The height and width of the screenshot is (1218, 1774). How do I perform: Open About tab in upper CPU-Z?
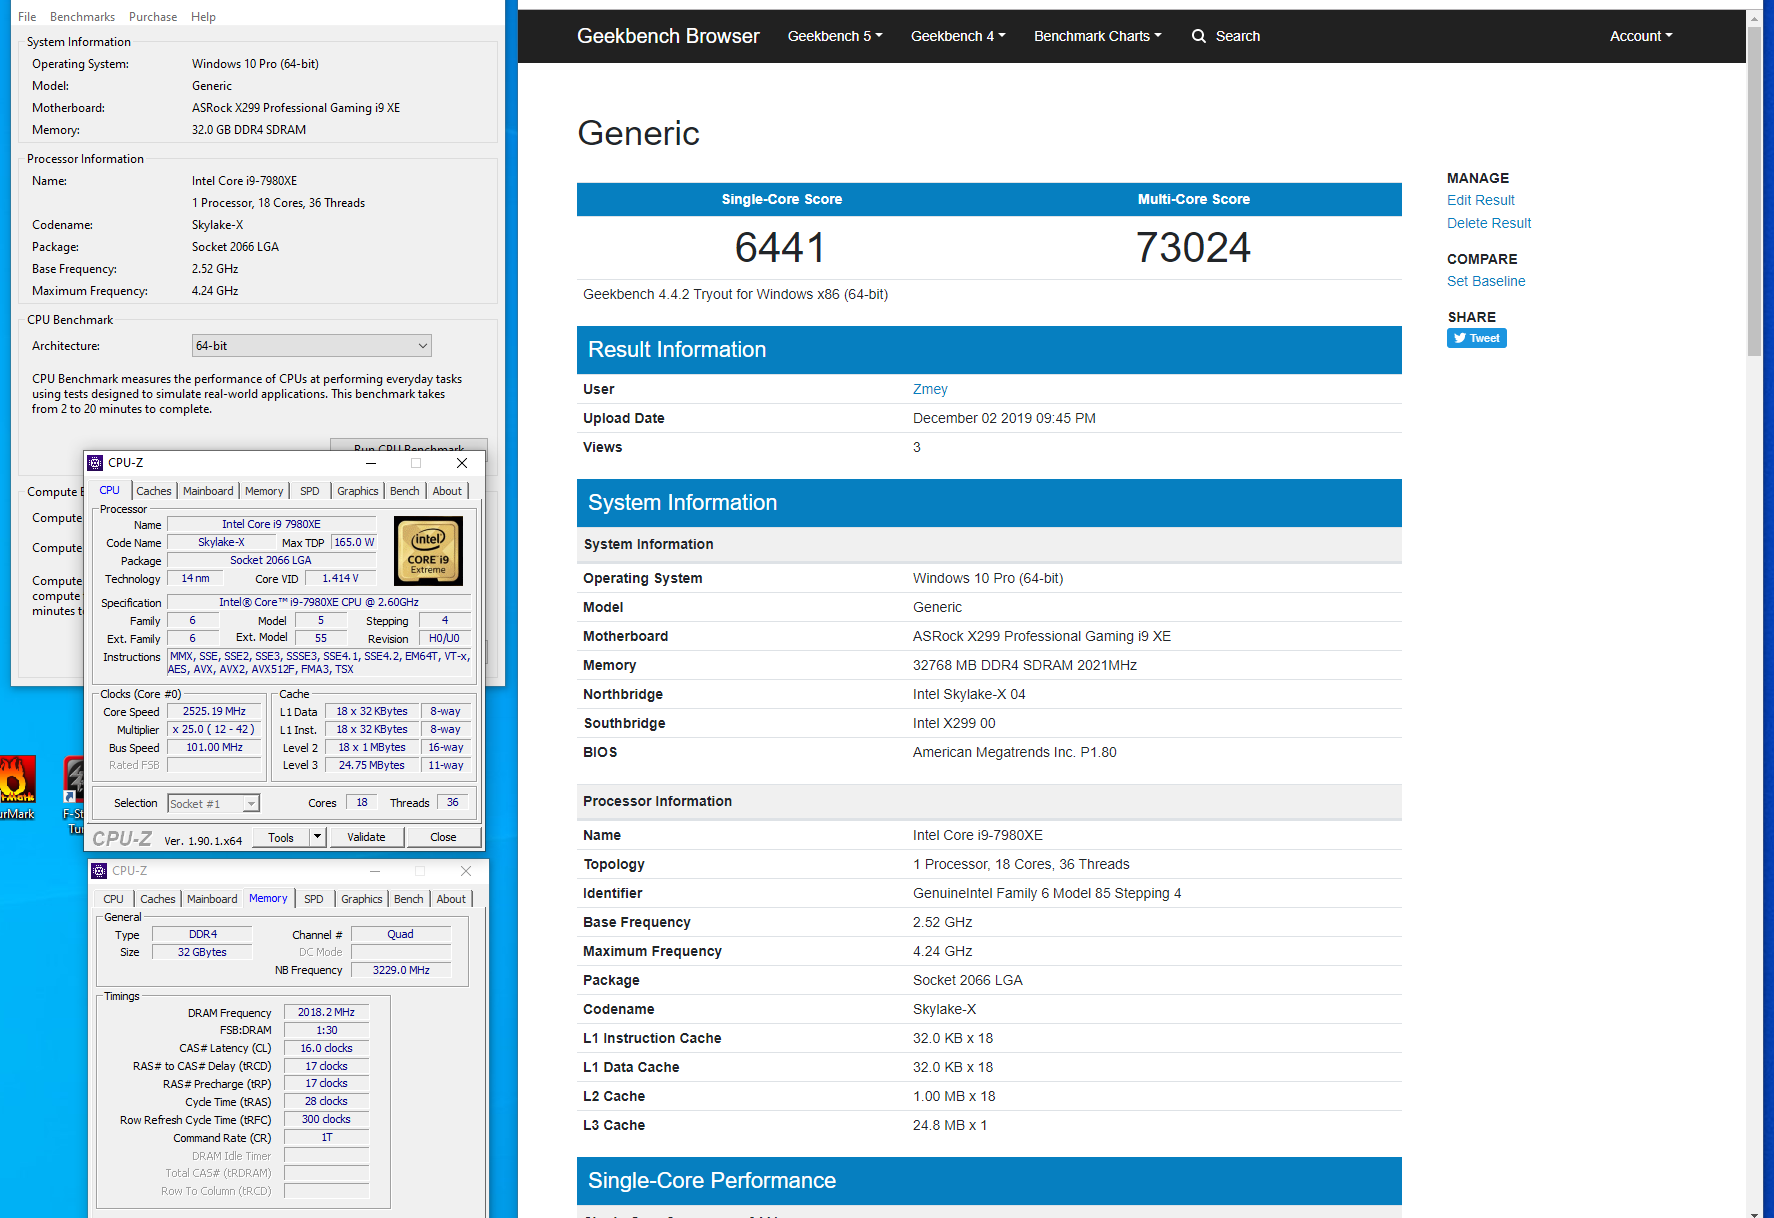click(447, 491)
